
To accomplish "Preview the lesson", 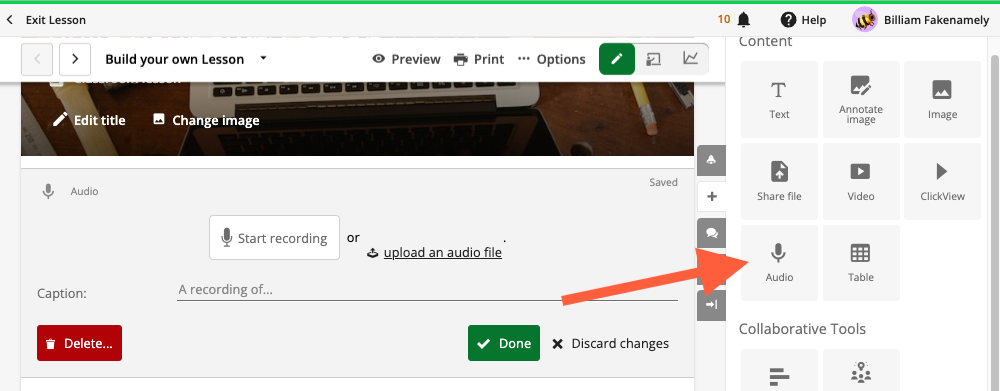I will 406,59.
